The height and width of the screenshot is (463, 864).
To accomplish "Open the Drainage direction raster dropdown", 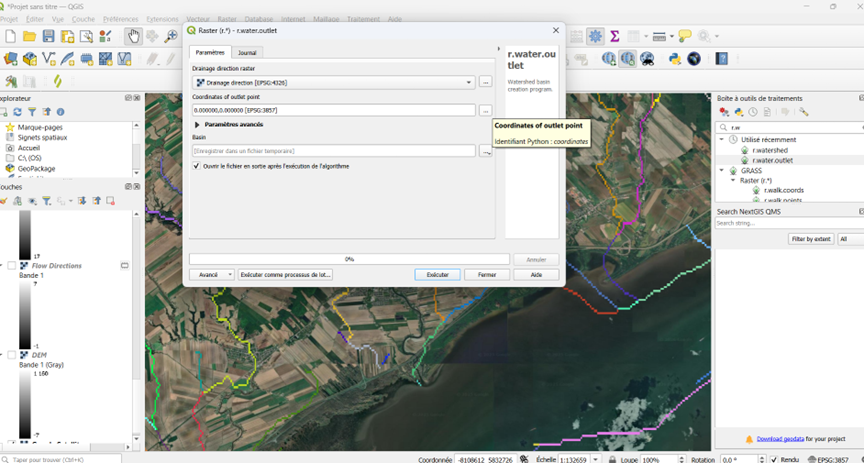I will tap(468, 82).
